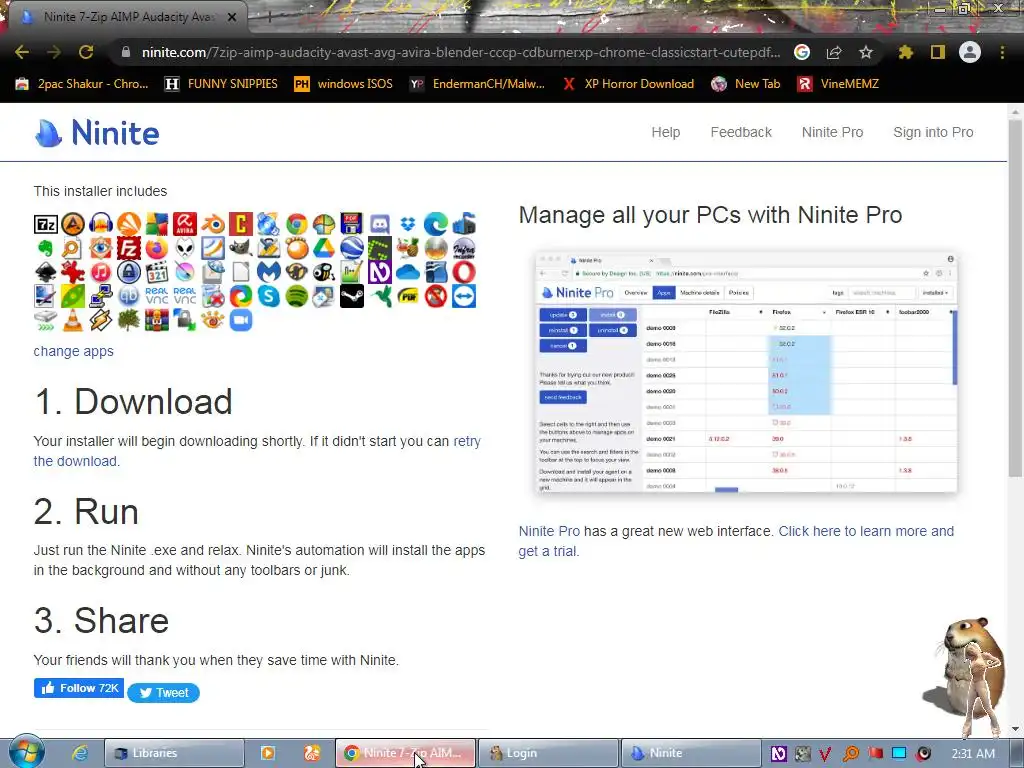1024x768 pixels.
Task: Click the Google Drive triangle icon
Action: [325, 249]
